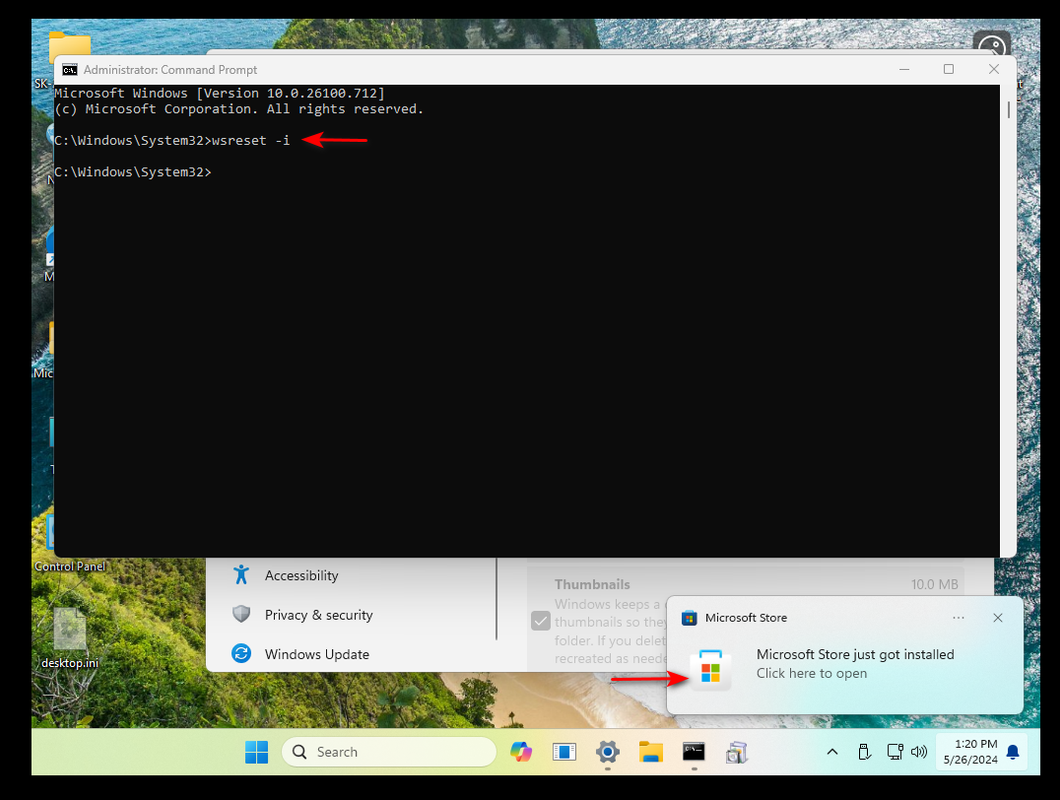Select the Control Panel desktop shortcut label

coord(70,567)
